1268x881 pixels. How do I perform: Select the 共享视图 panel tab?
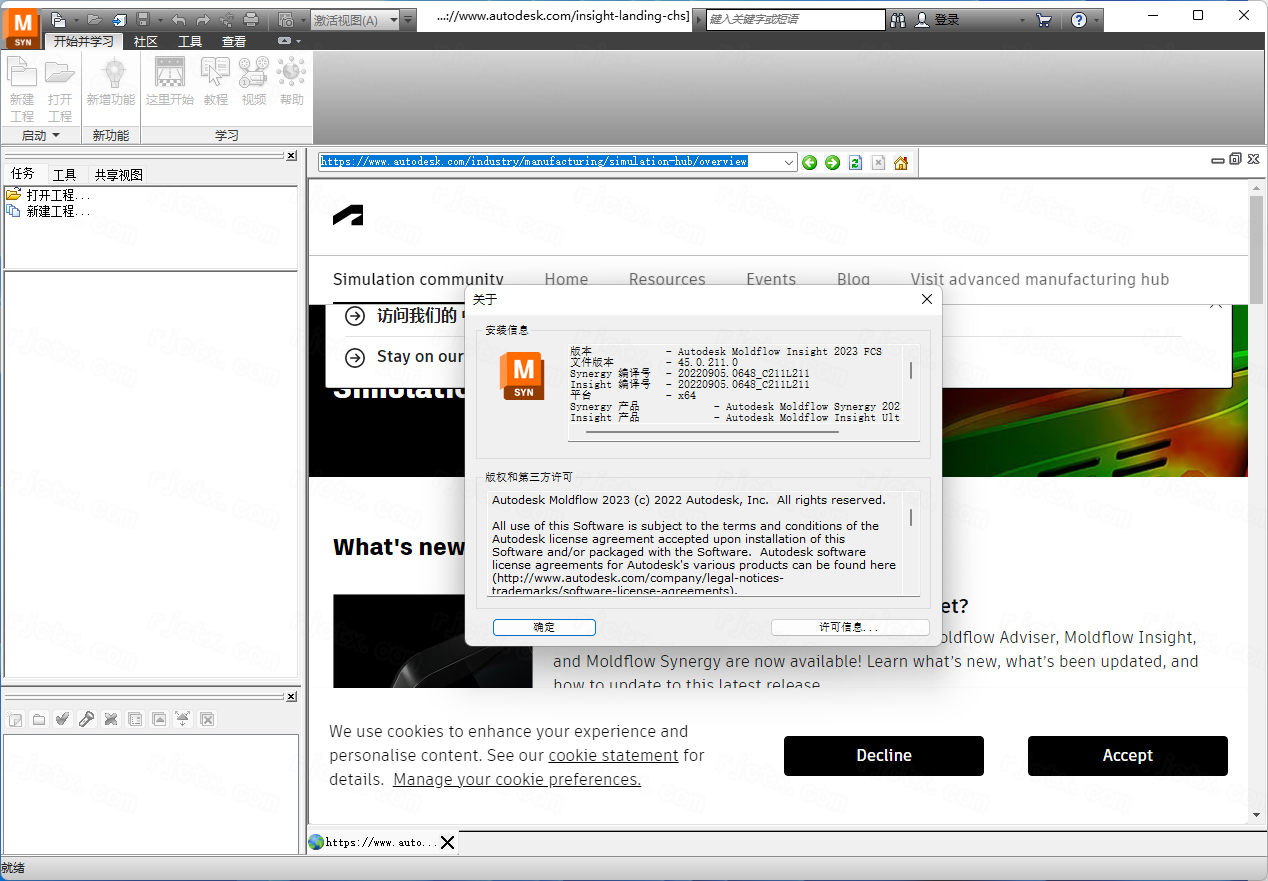[119, 174]
